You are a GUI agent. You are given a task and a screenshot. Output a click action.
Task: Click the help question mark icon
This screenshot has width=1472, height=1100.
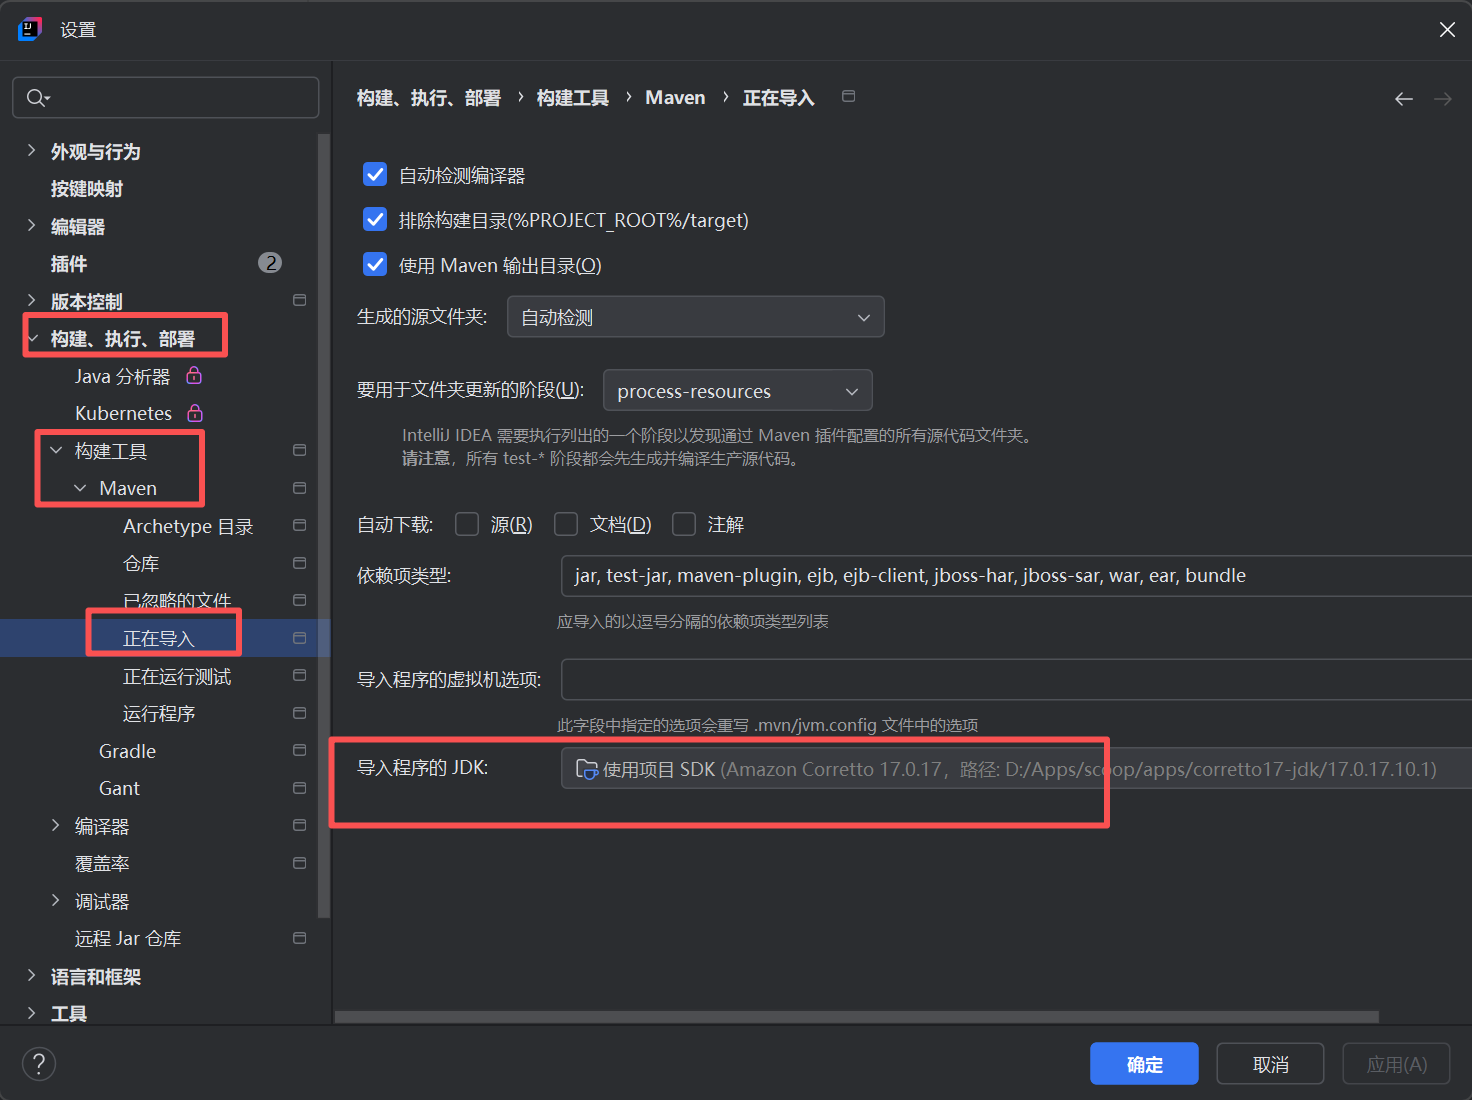pyautogui.click(x=39, y=1064)
